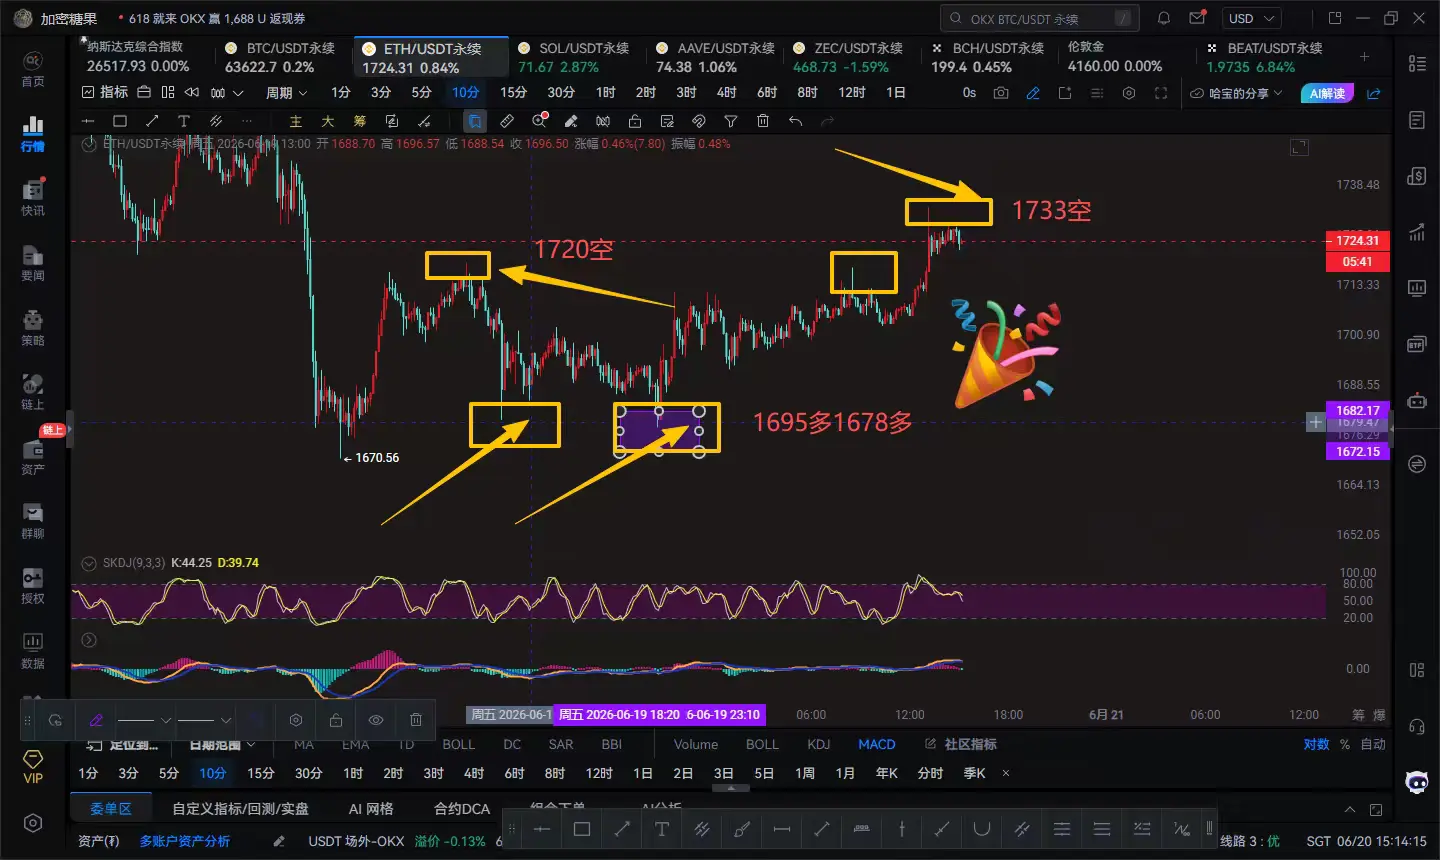
Task: Toggle the MACD indicator
Action: coord(877,744)
